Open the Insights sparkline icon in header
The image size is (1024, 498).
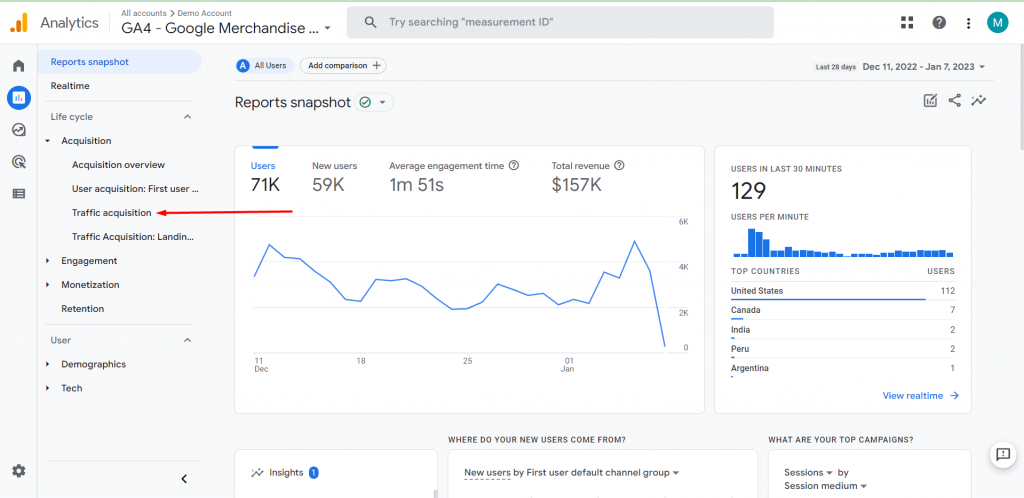point(978,101)
